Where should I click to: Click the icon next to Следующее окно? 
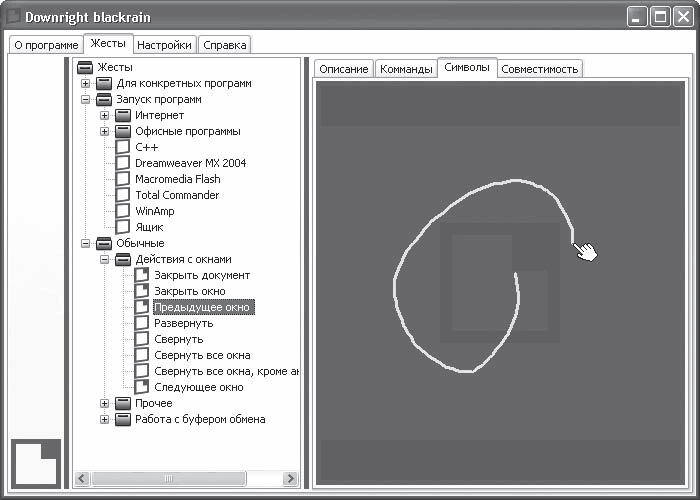click(x=142, y=387)
